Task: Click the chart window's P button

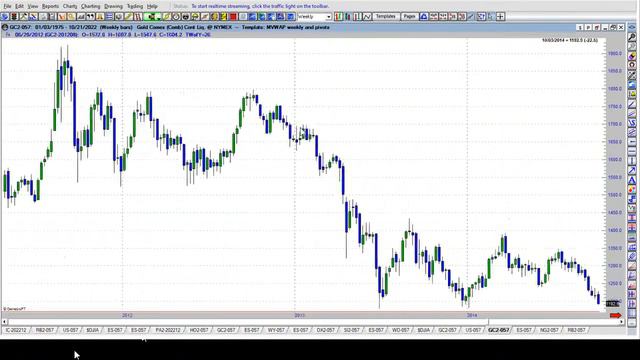Action: click(588, 27)
